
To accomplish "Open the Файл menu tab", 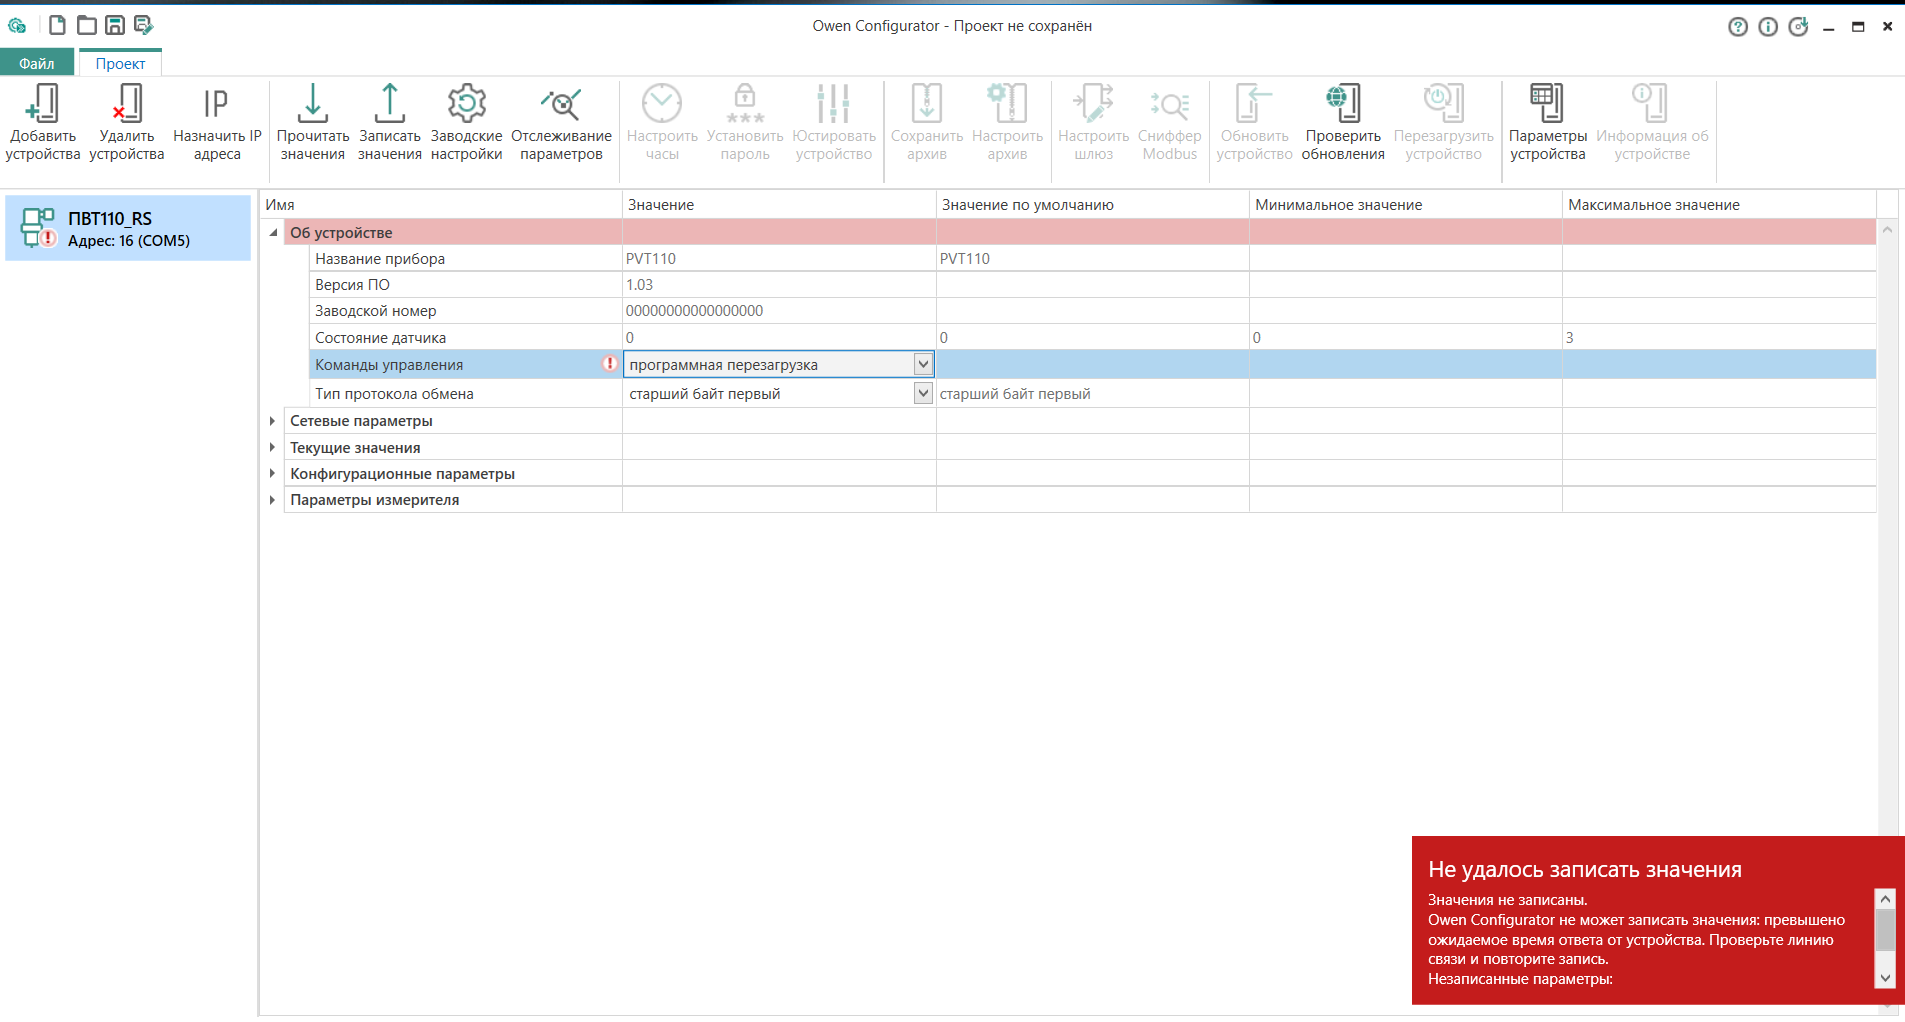I will 37,63.
